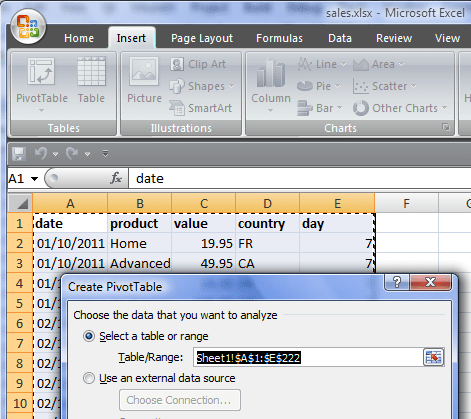
Task: Insert a Pie chart
Action: [x=319, y=86]
